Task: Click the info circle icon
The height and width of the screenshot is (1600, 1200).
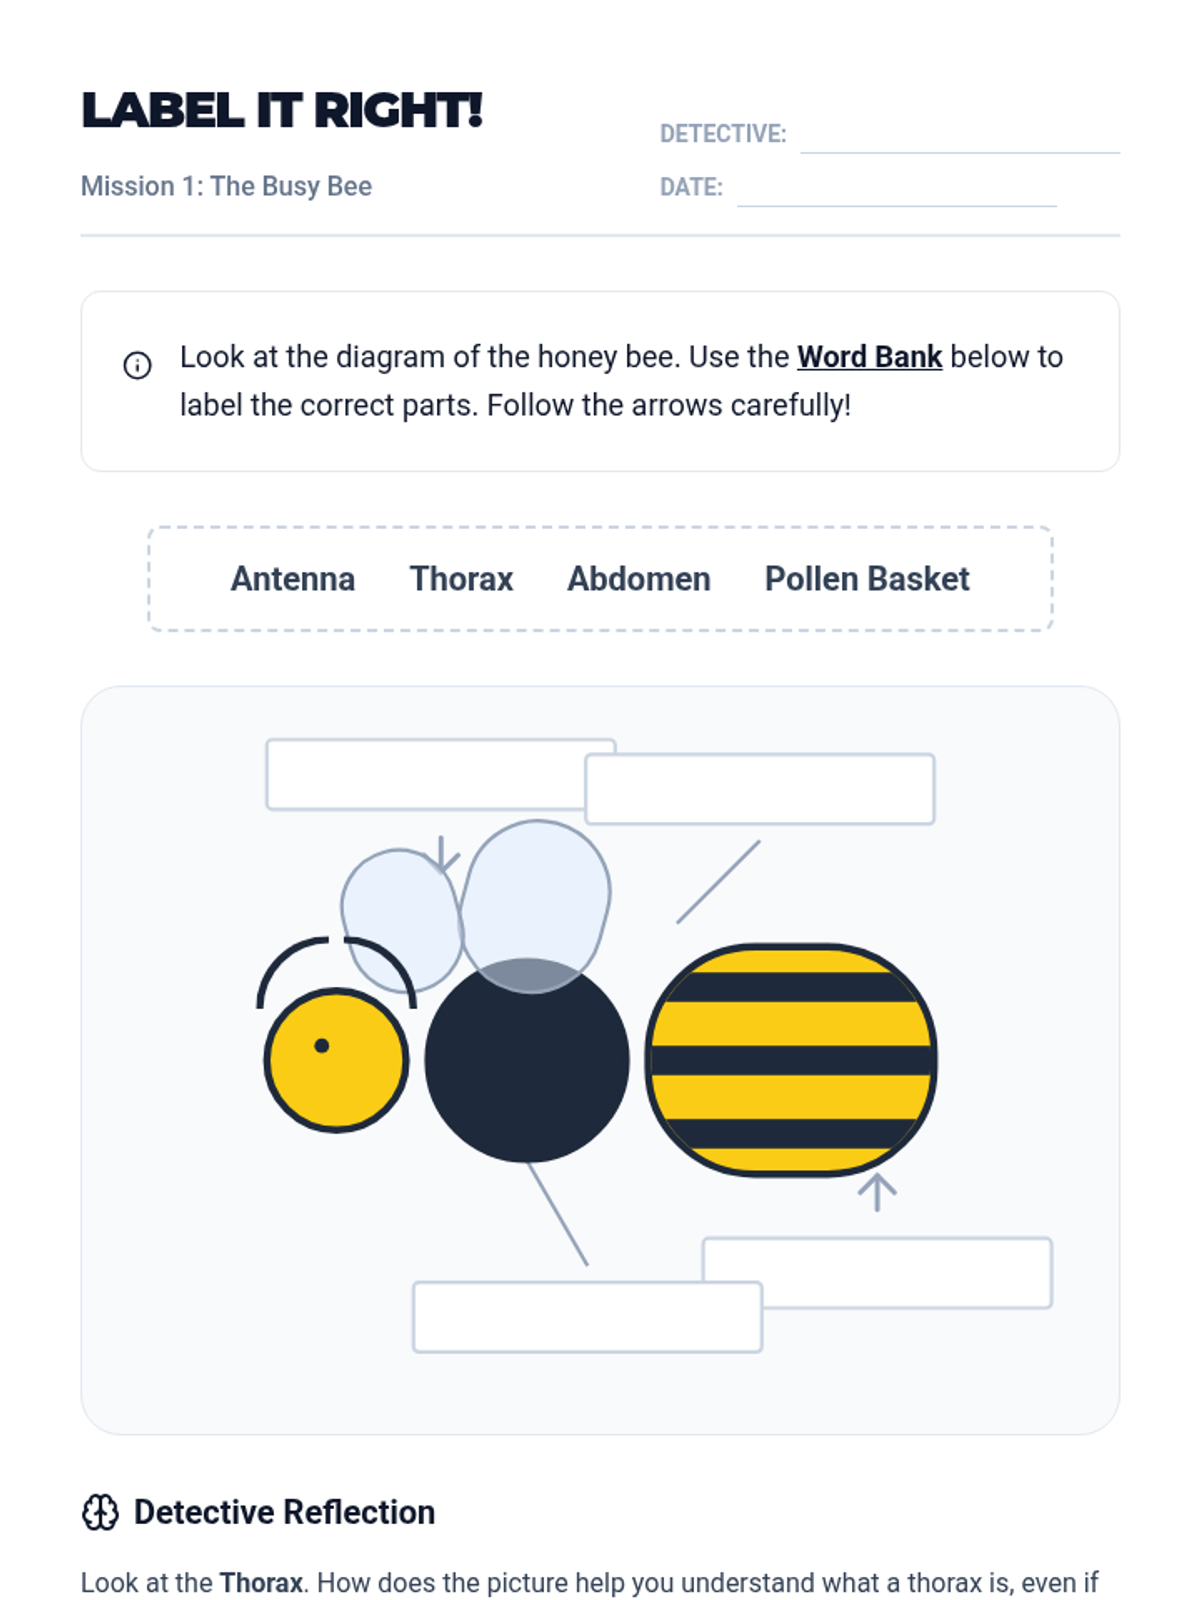Action: [x=137, y=365]
